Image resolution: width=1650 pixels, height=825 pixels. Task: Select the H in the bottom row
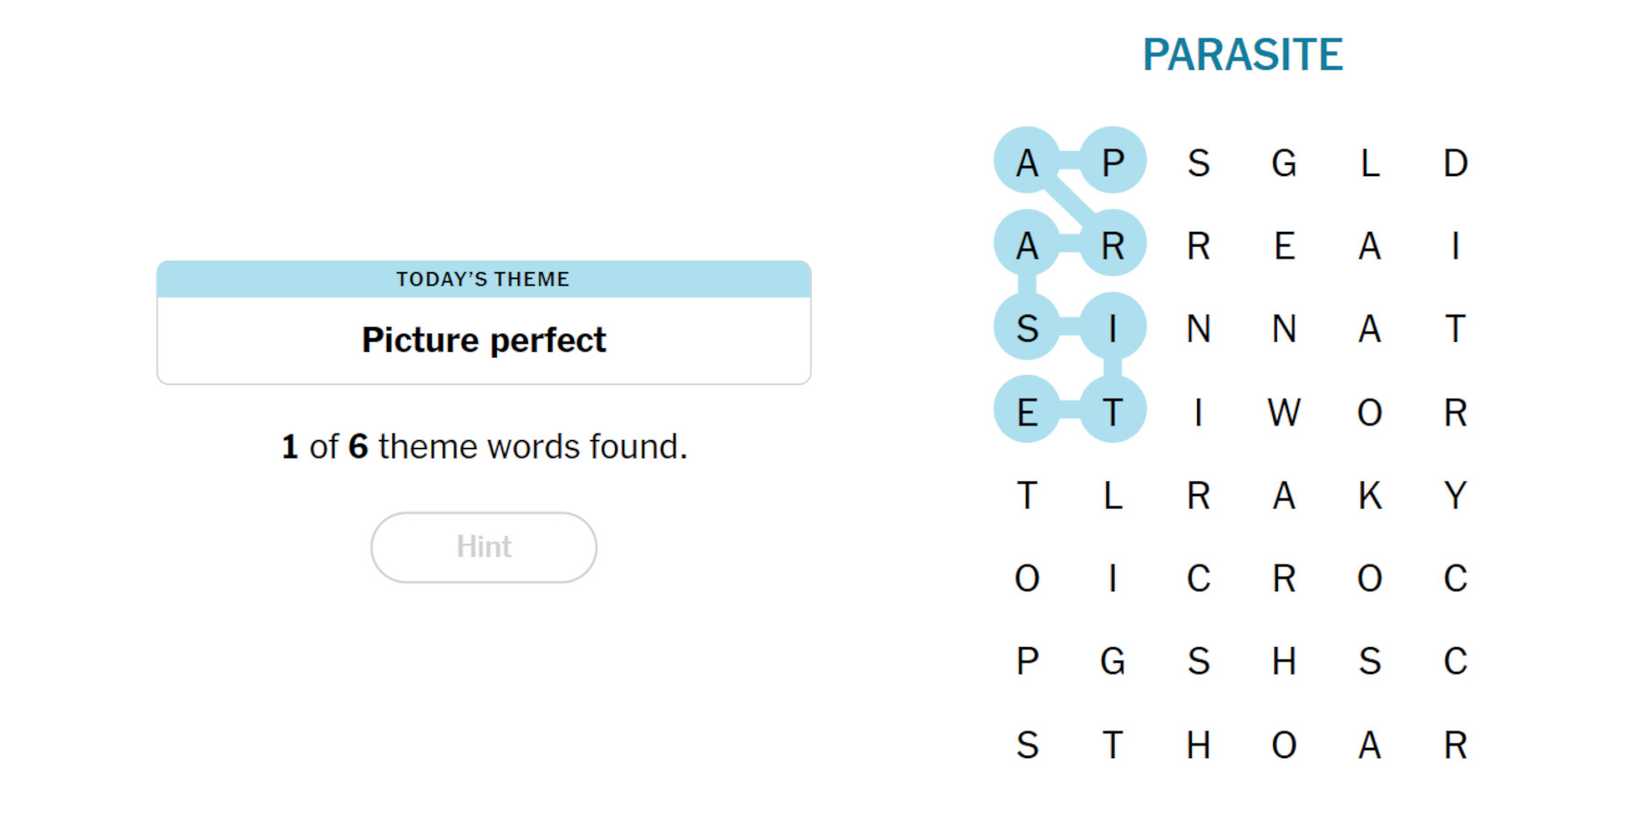click(1198, 745)
